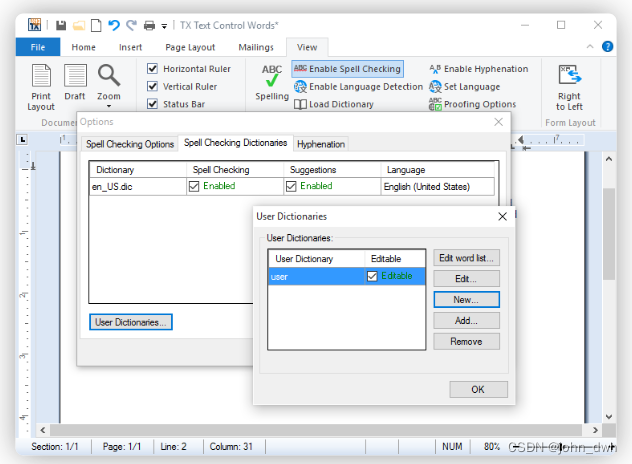Screen dimensions: 632x464
Task: Click the Dictionary column header
Action: [138, 170]
